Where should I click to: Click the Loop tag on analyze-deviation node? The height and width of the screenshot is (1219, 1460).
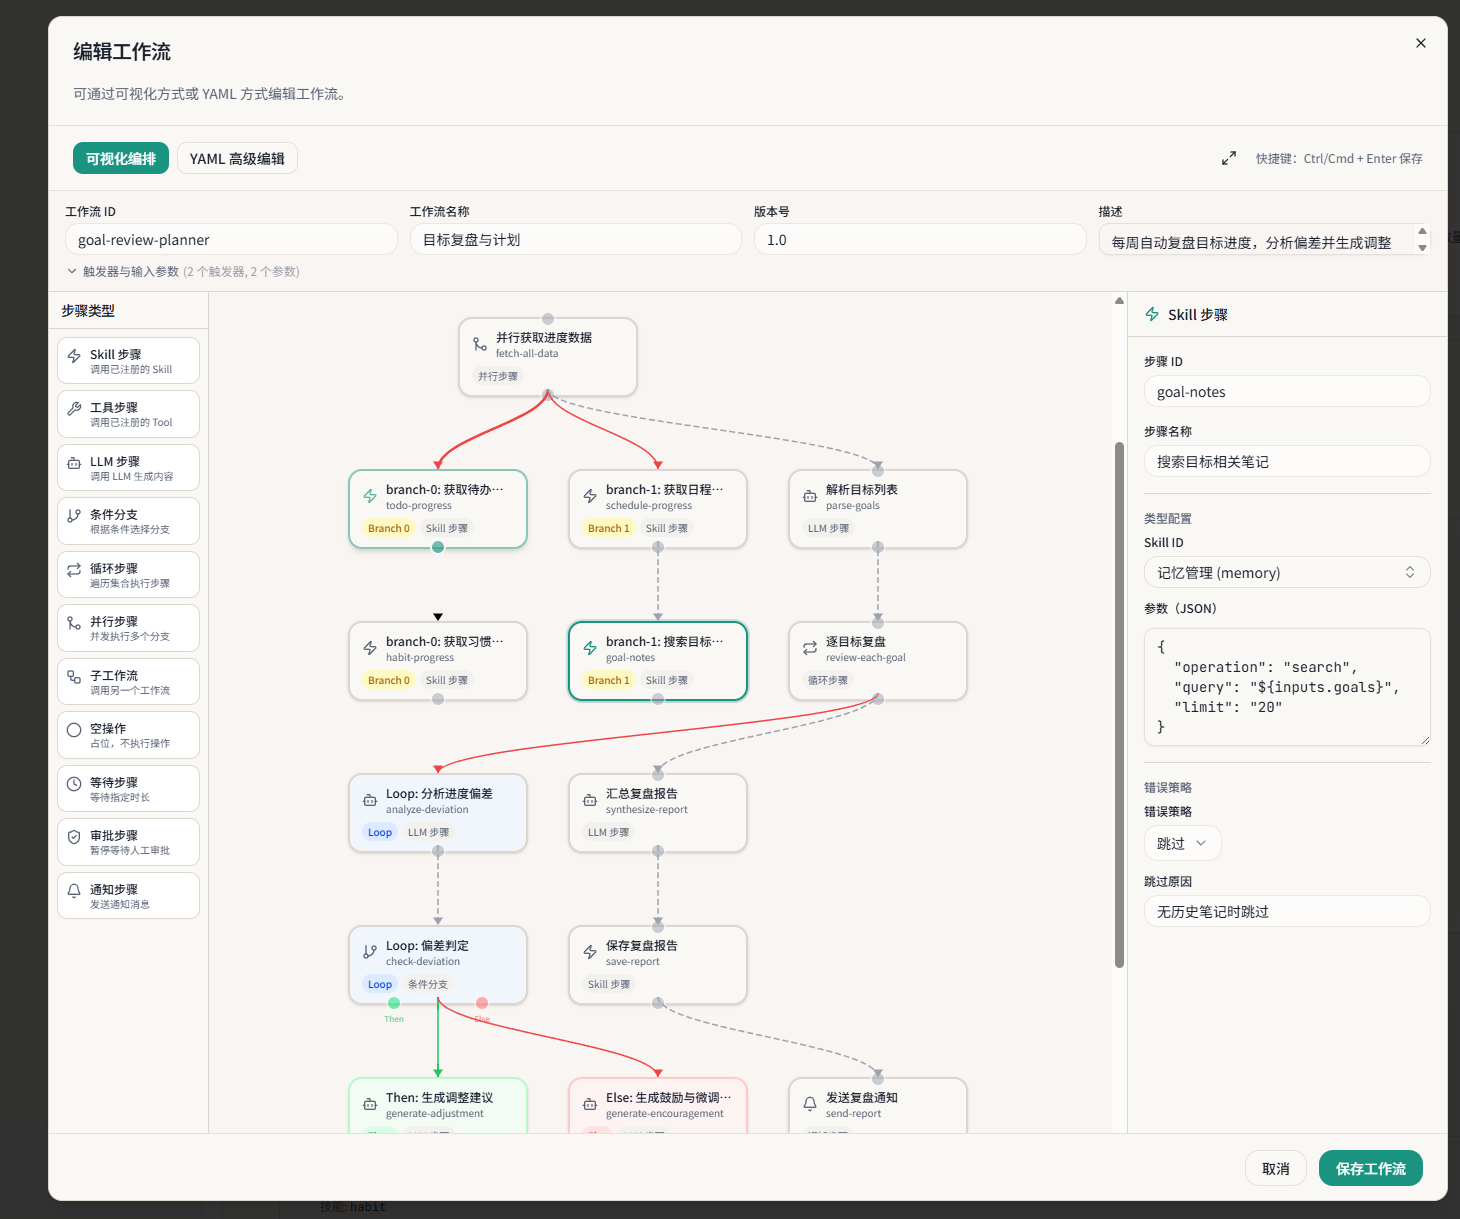coord(380,832)
